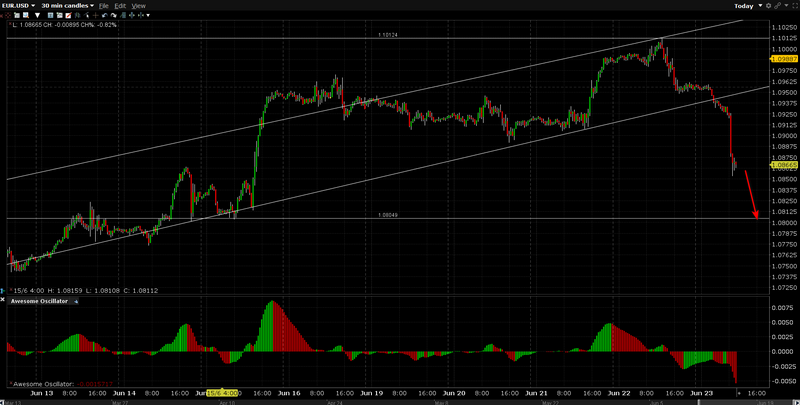
Task: Select the trendline drawing tool icon
Action: tap(87, 15)
